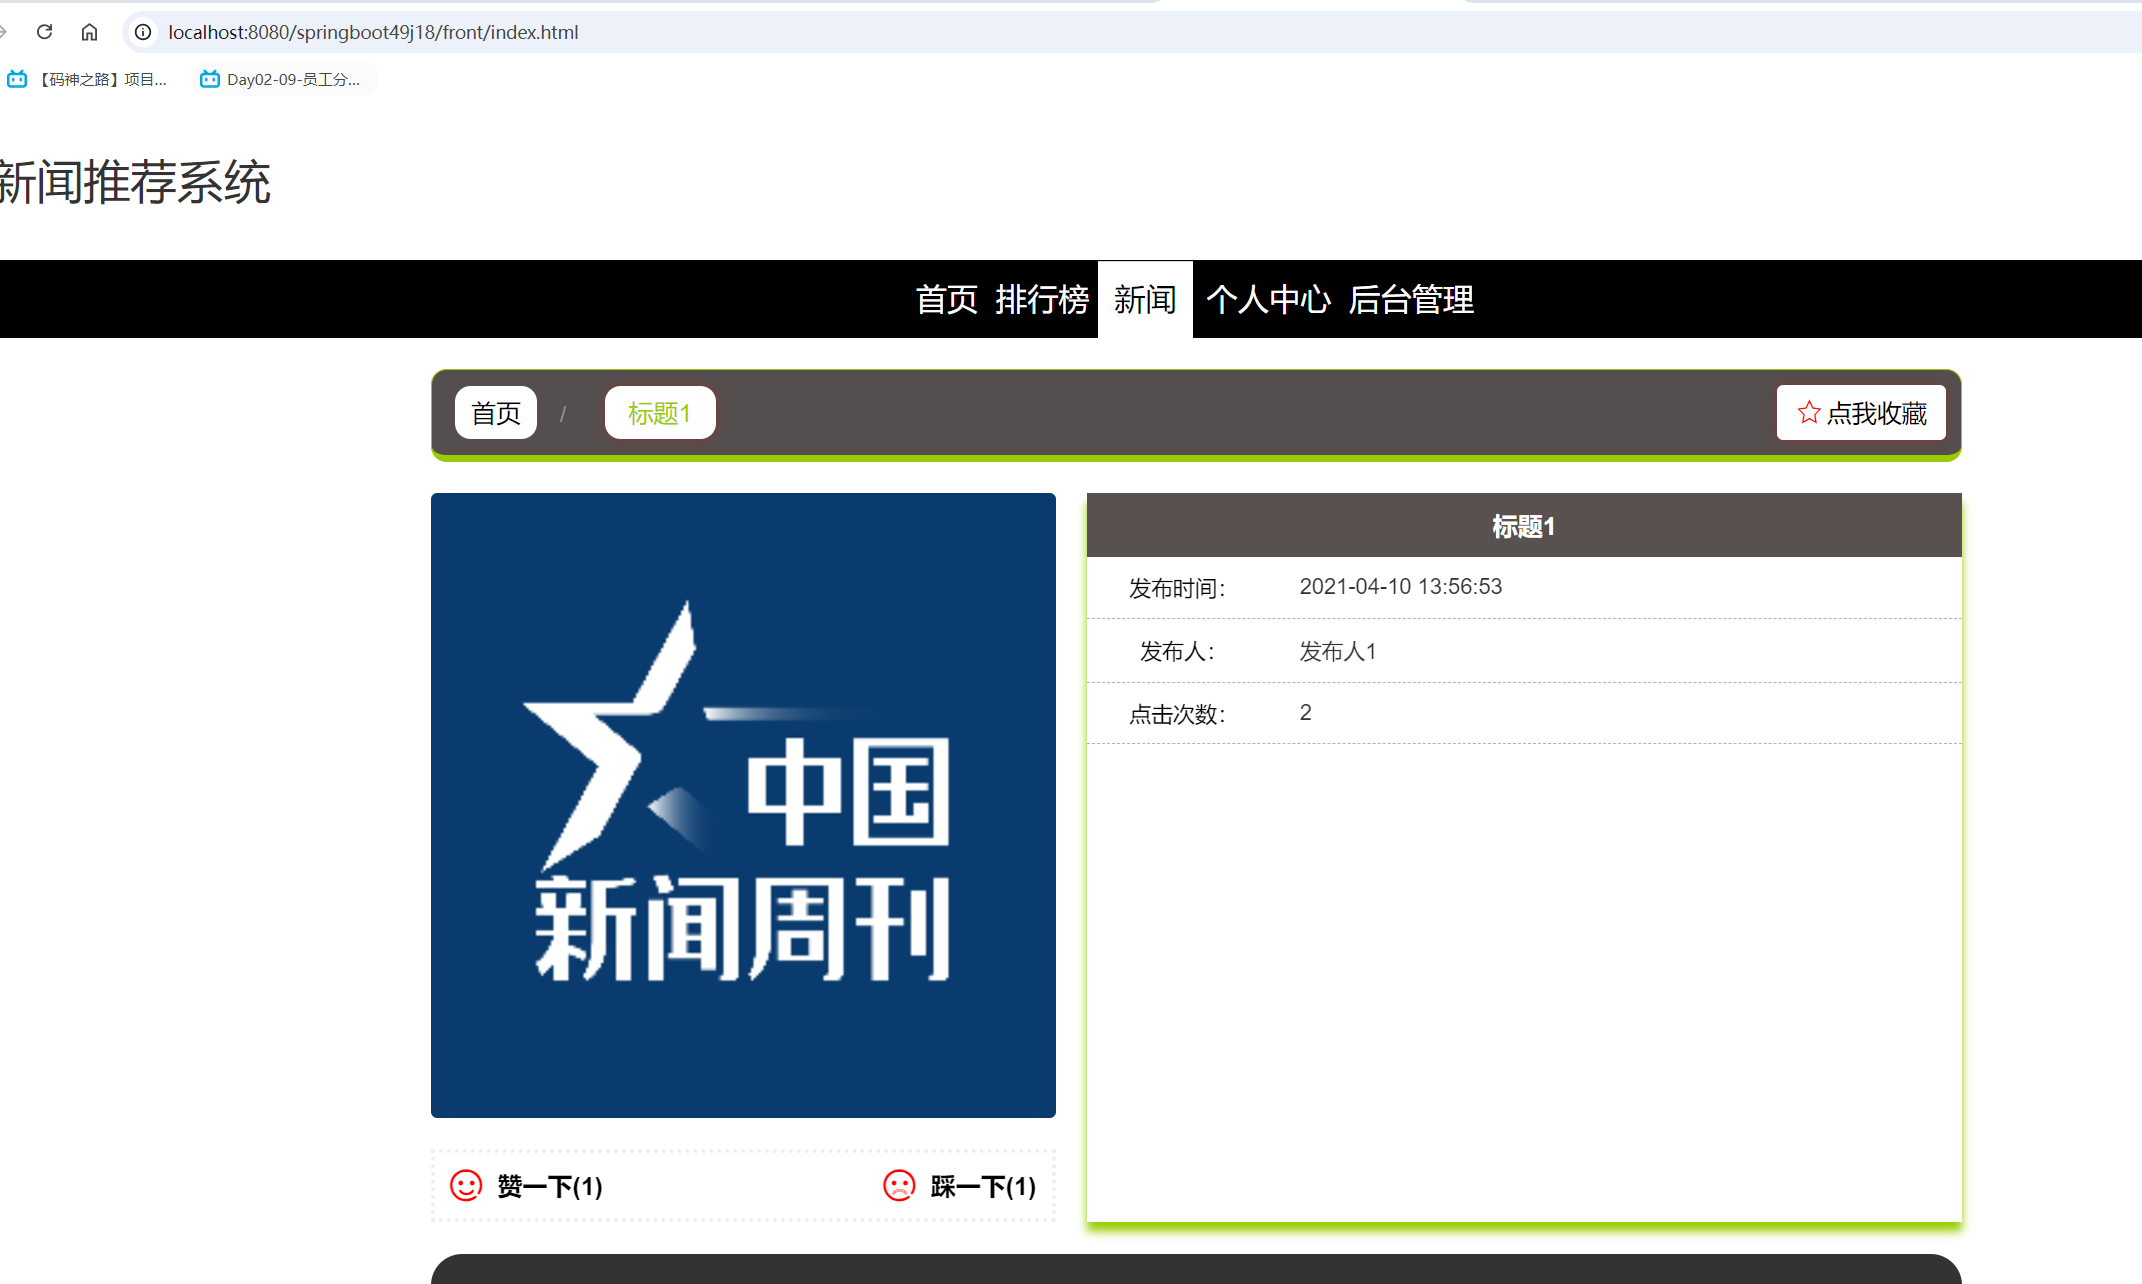Image resolution: width=2142 pixels, height=1284 pixels.
Task: Click the bilibili icon beside 码神之路 bookmark
Action: click(x=17, y=78)
